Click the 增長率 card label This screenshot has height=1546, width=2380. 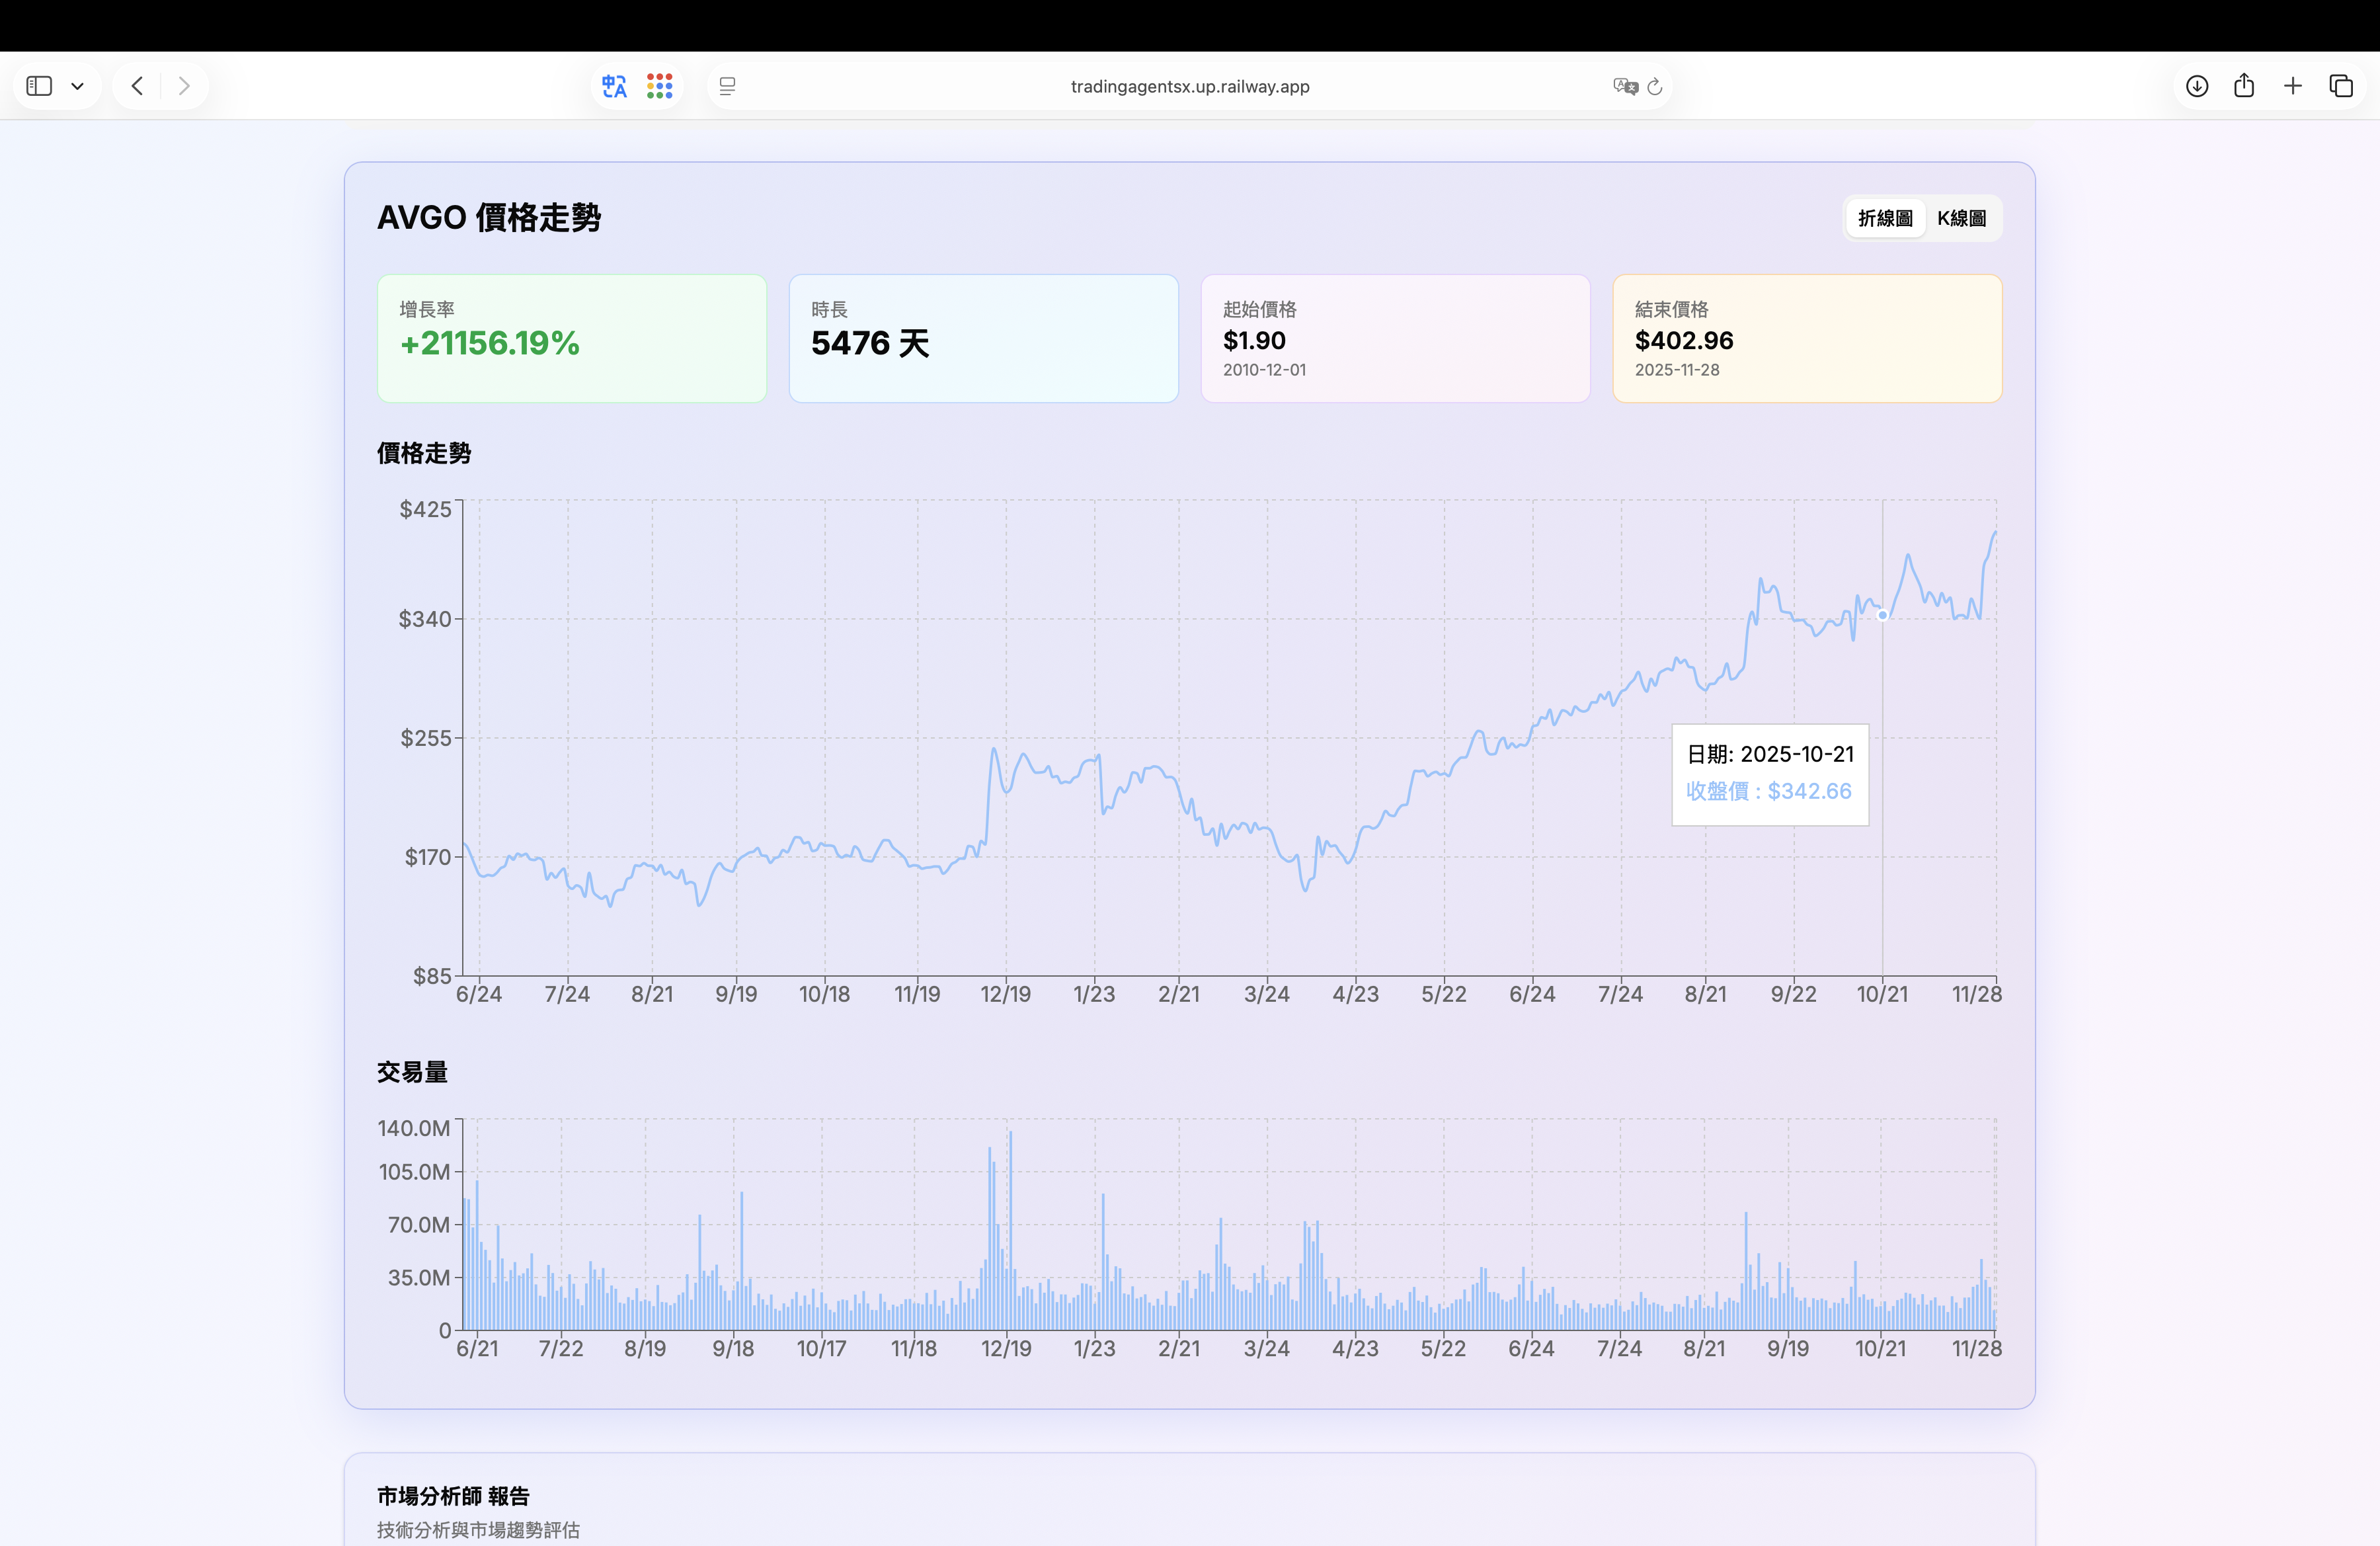coord(427,309)
